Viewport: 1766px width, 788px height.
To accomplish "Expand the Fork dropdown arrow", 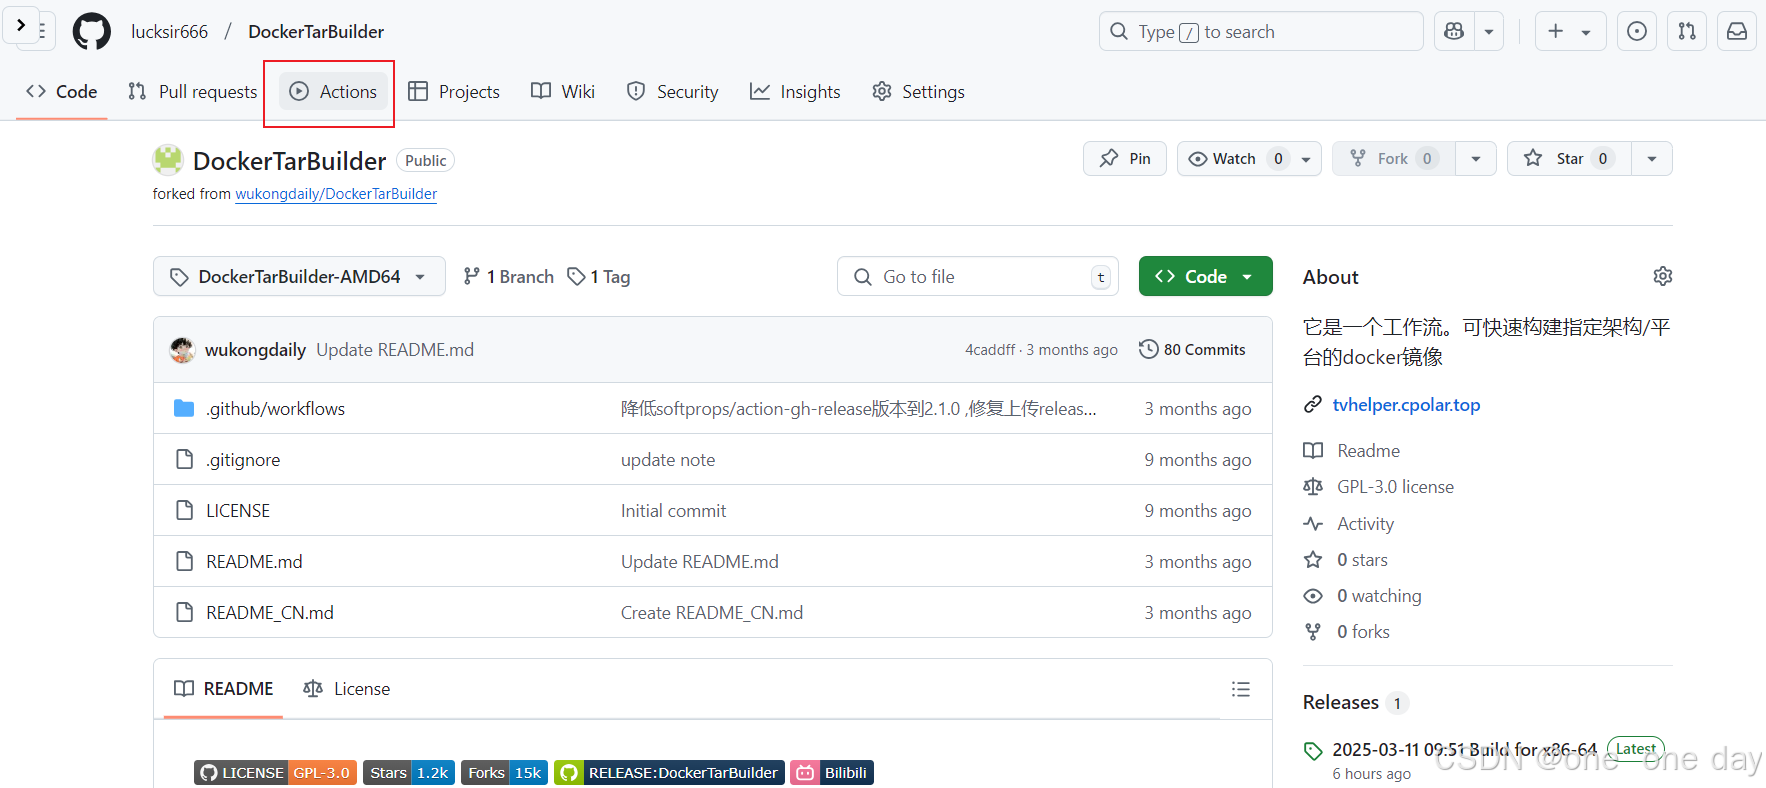I will [x=1476, y=158].
